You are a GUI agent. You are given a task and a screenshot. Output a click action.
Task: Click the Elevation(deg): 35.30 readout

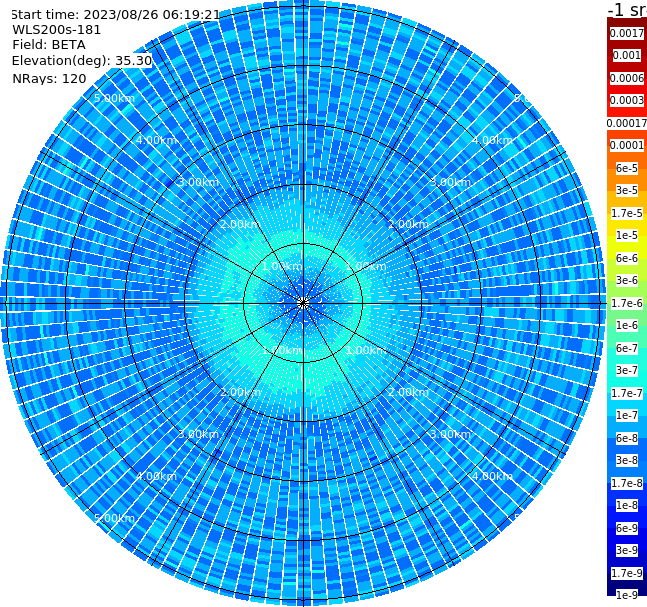[x=82, y=61]
